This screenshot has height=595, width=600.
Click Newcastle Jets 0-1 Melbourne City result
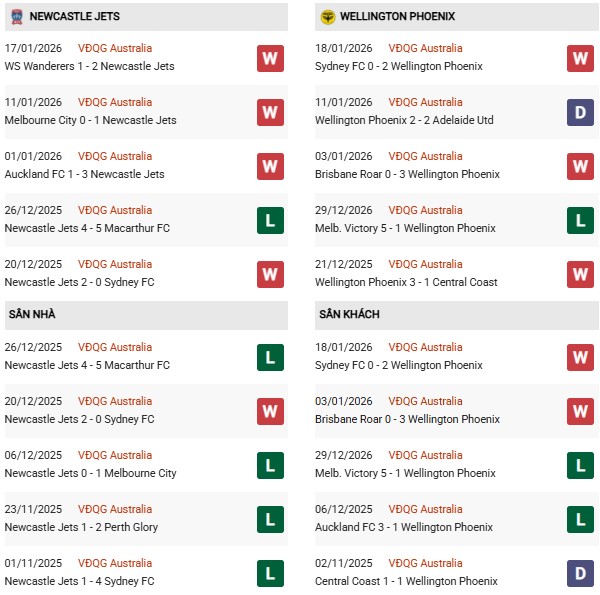coord(91,473)
